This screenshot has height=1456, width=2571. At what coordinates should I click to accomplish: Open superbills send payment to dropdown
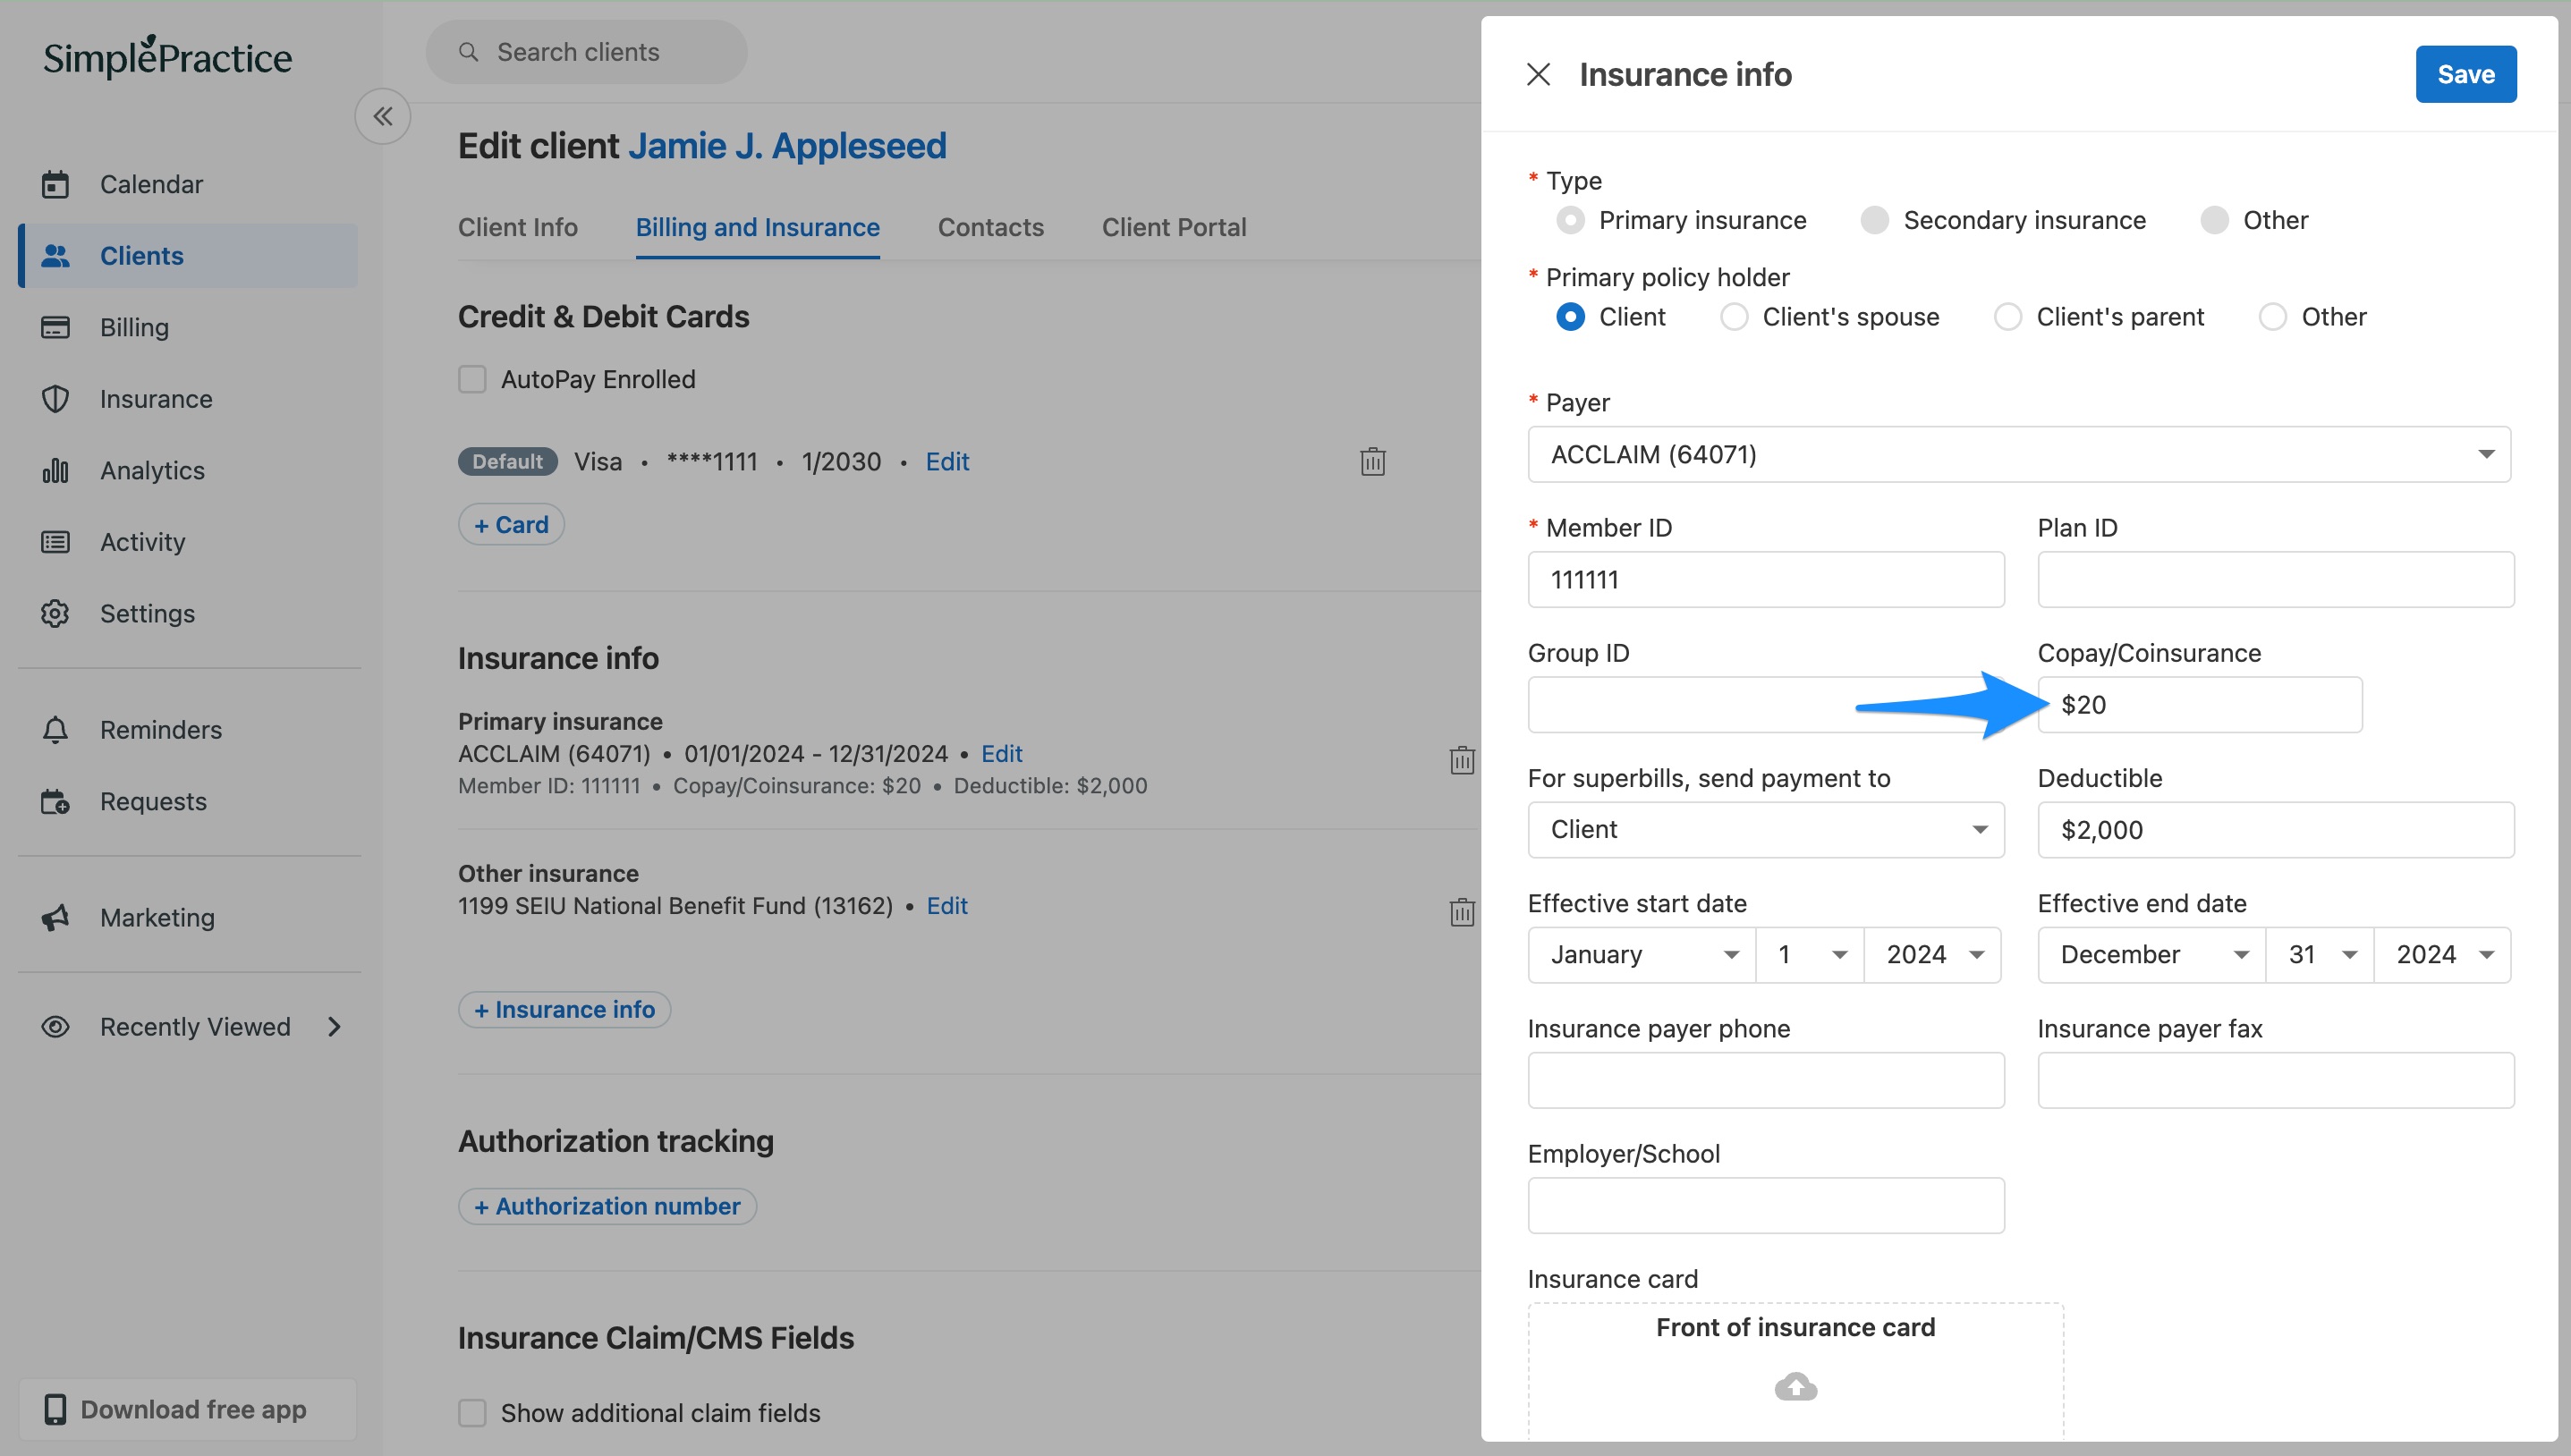pos(1765,829)
